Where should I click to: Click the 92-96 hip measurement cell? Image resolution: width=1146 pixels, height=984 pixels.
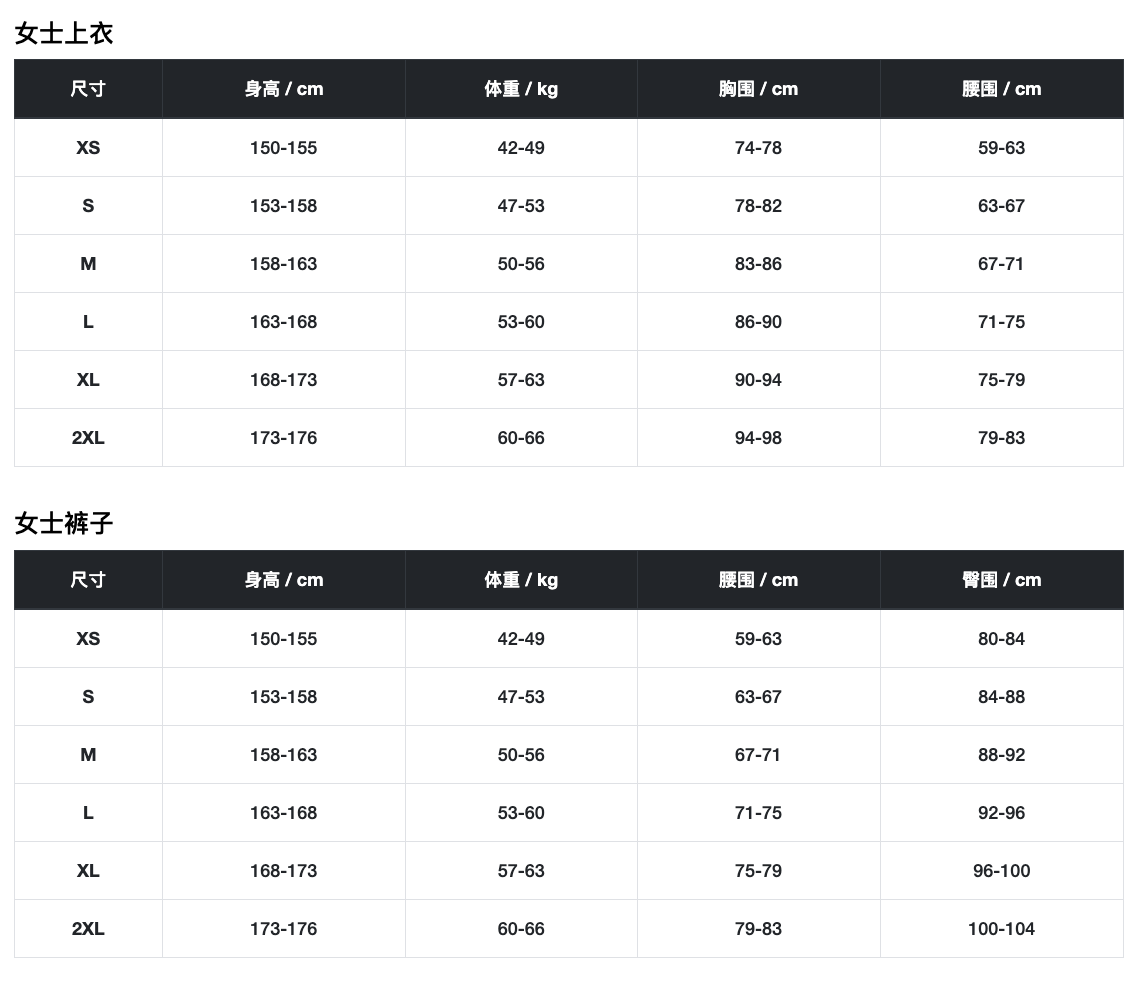[1001, 813]
